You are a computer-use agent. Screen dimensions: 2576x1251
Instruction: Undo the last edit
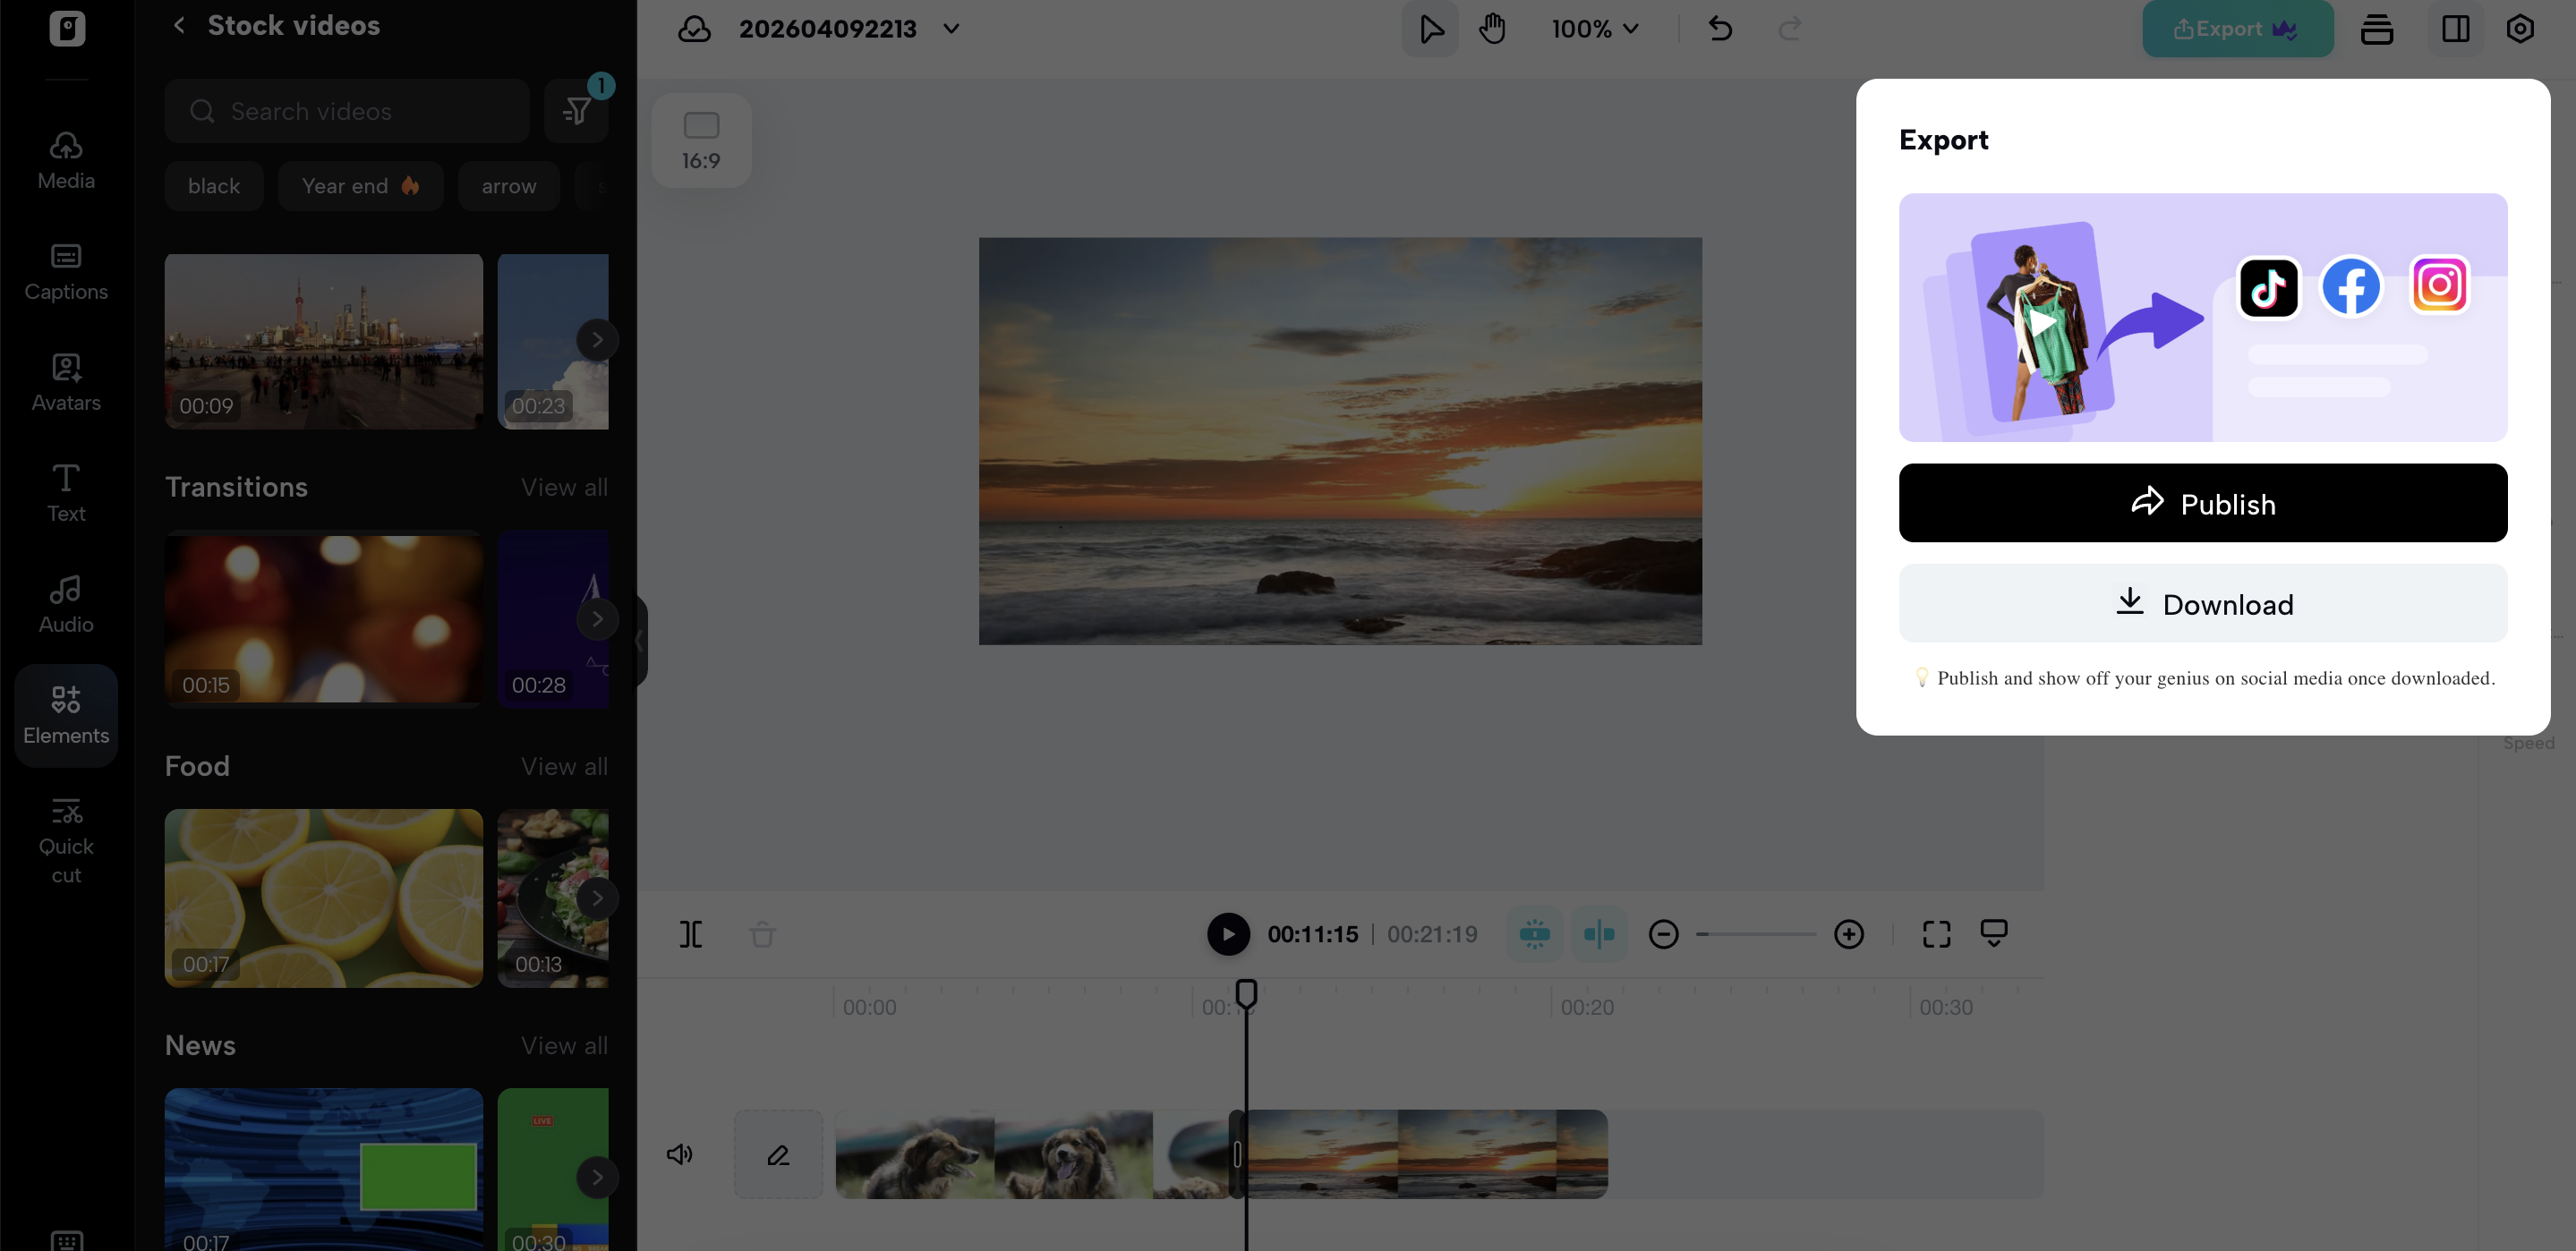[x=1720, y=29]
